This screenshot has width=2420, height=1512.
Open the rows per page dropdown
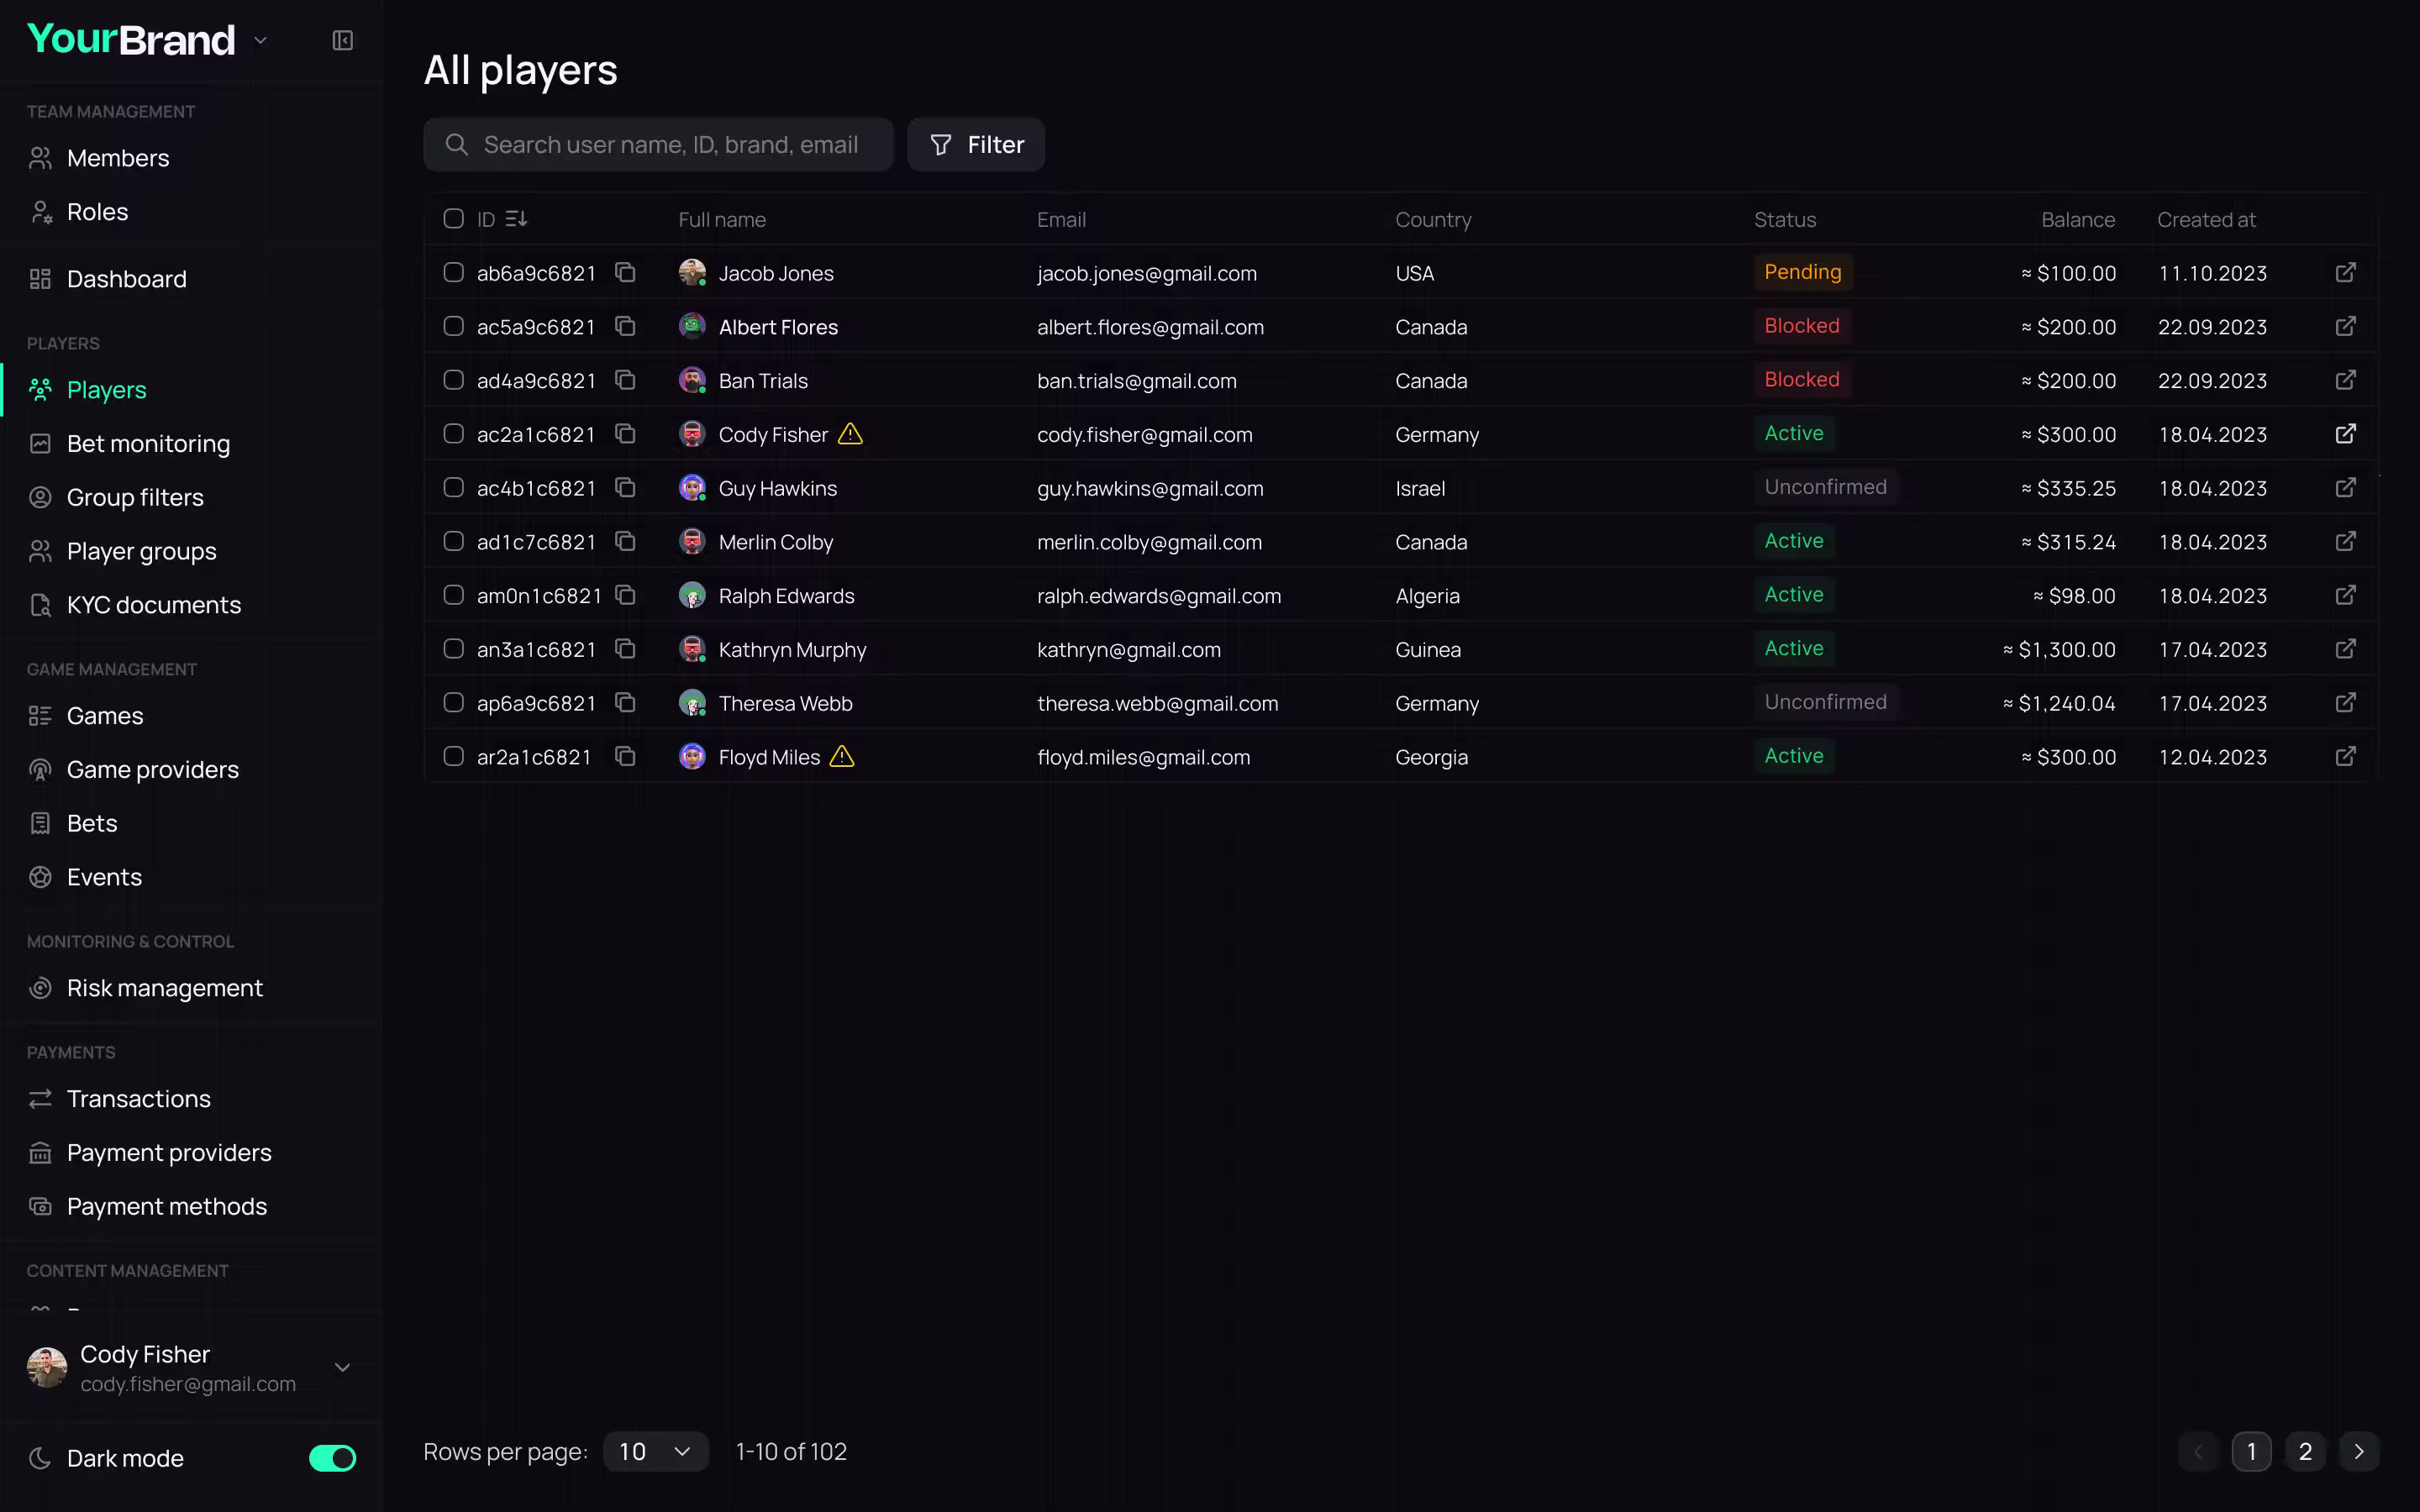(x=655, y=1451)
